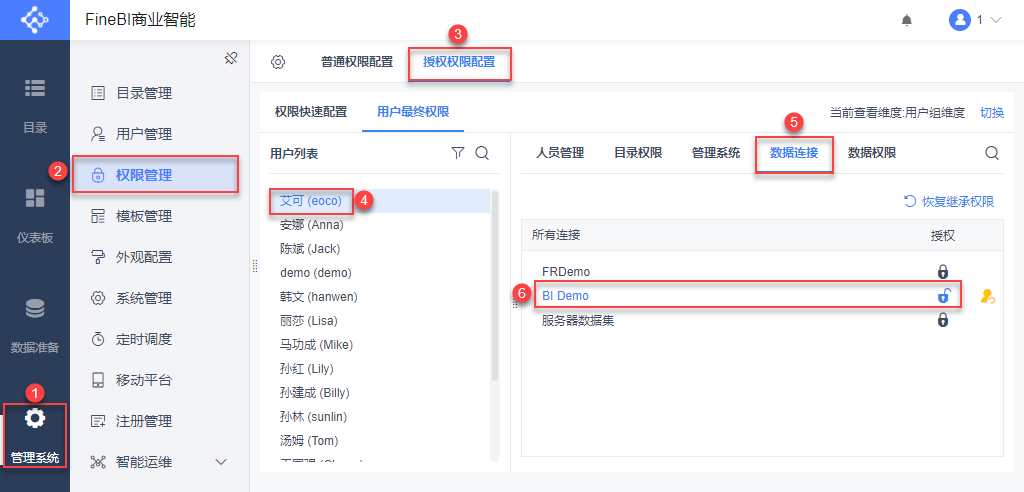Viewport: 1024px width, 492px height.
Task: Switch to the 普通权限配置 tab
Action: pos(357,62)
